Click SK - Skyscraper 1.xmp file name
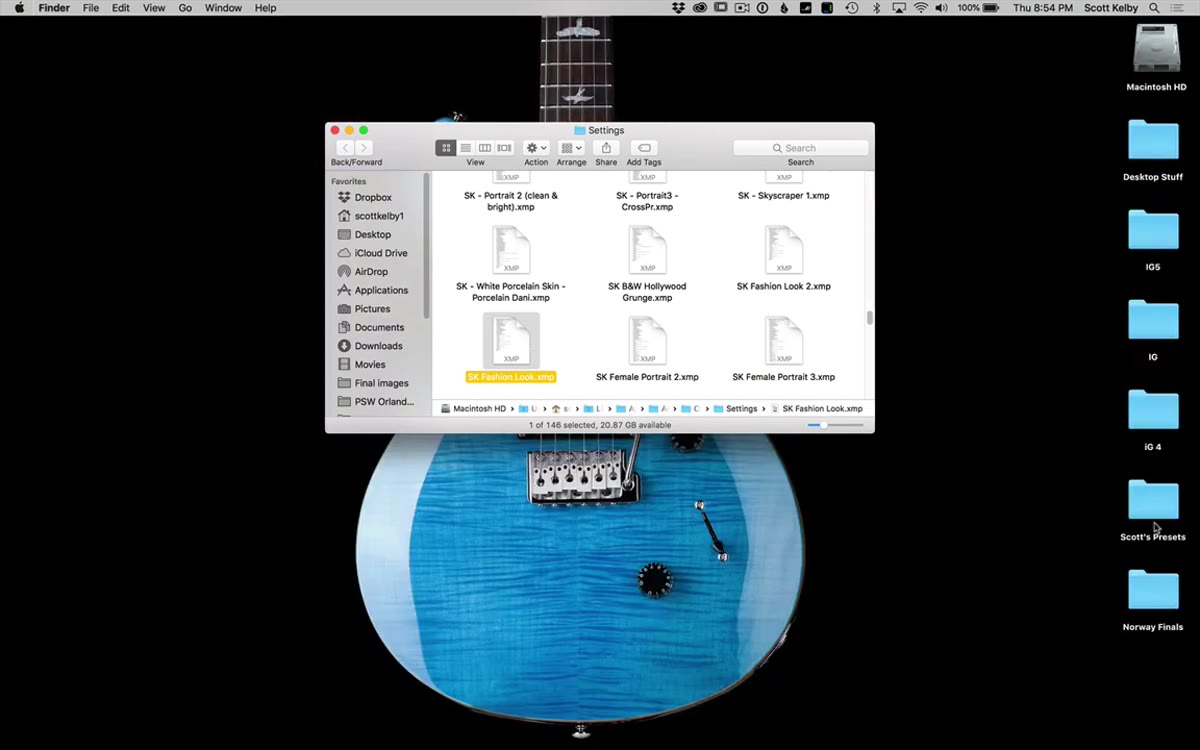The width and height of the screenshot is (1200, 750). (x=784, y=196)
